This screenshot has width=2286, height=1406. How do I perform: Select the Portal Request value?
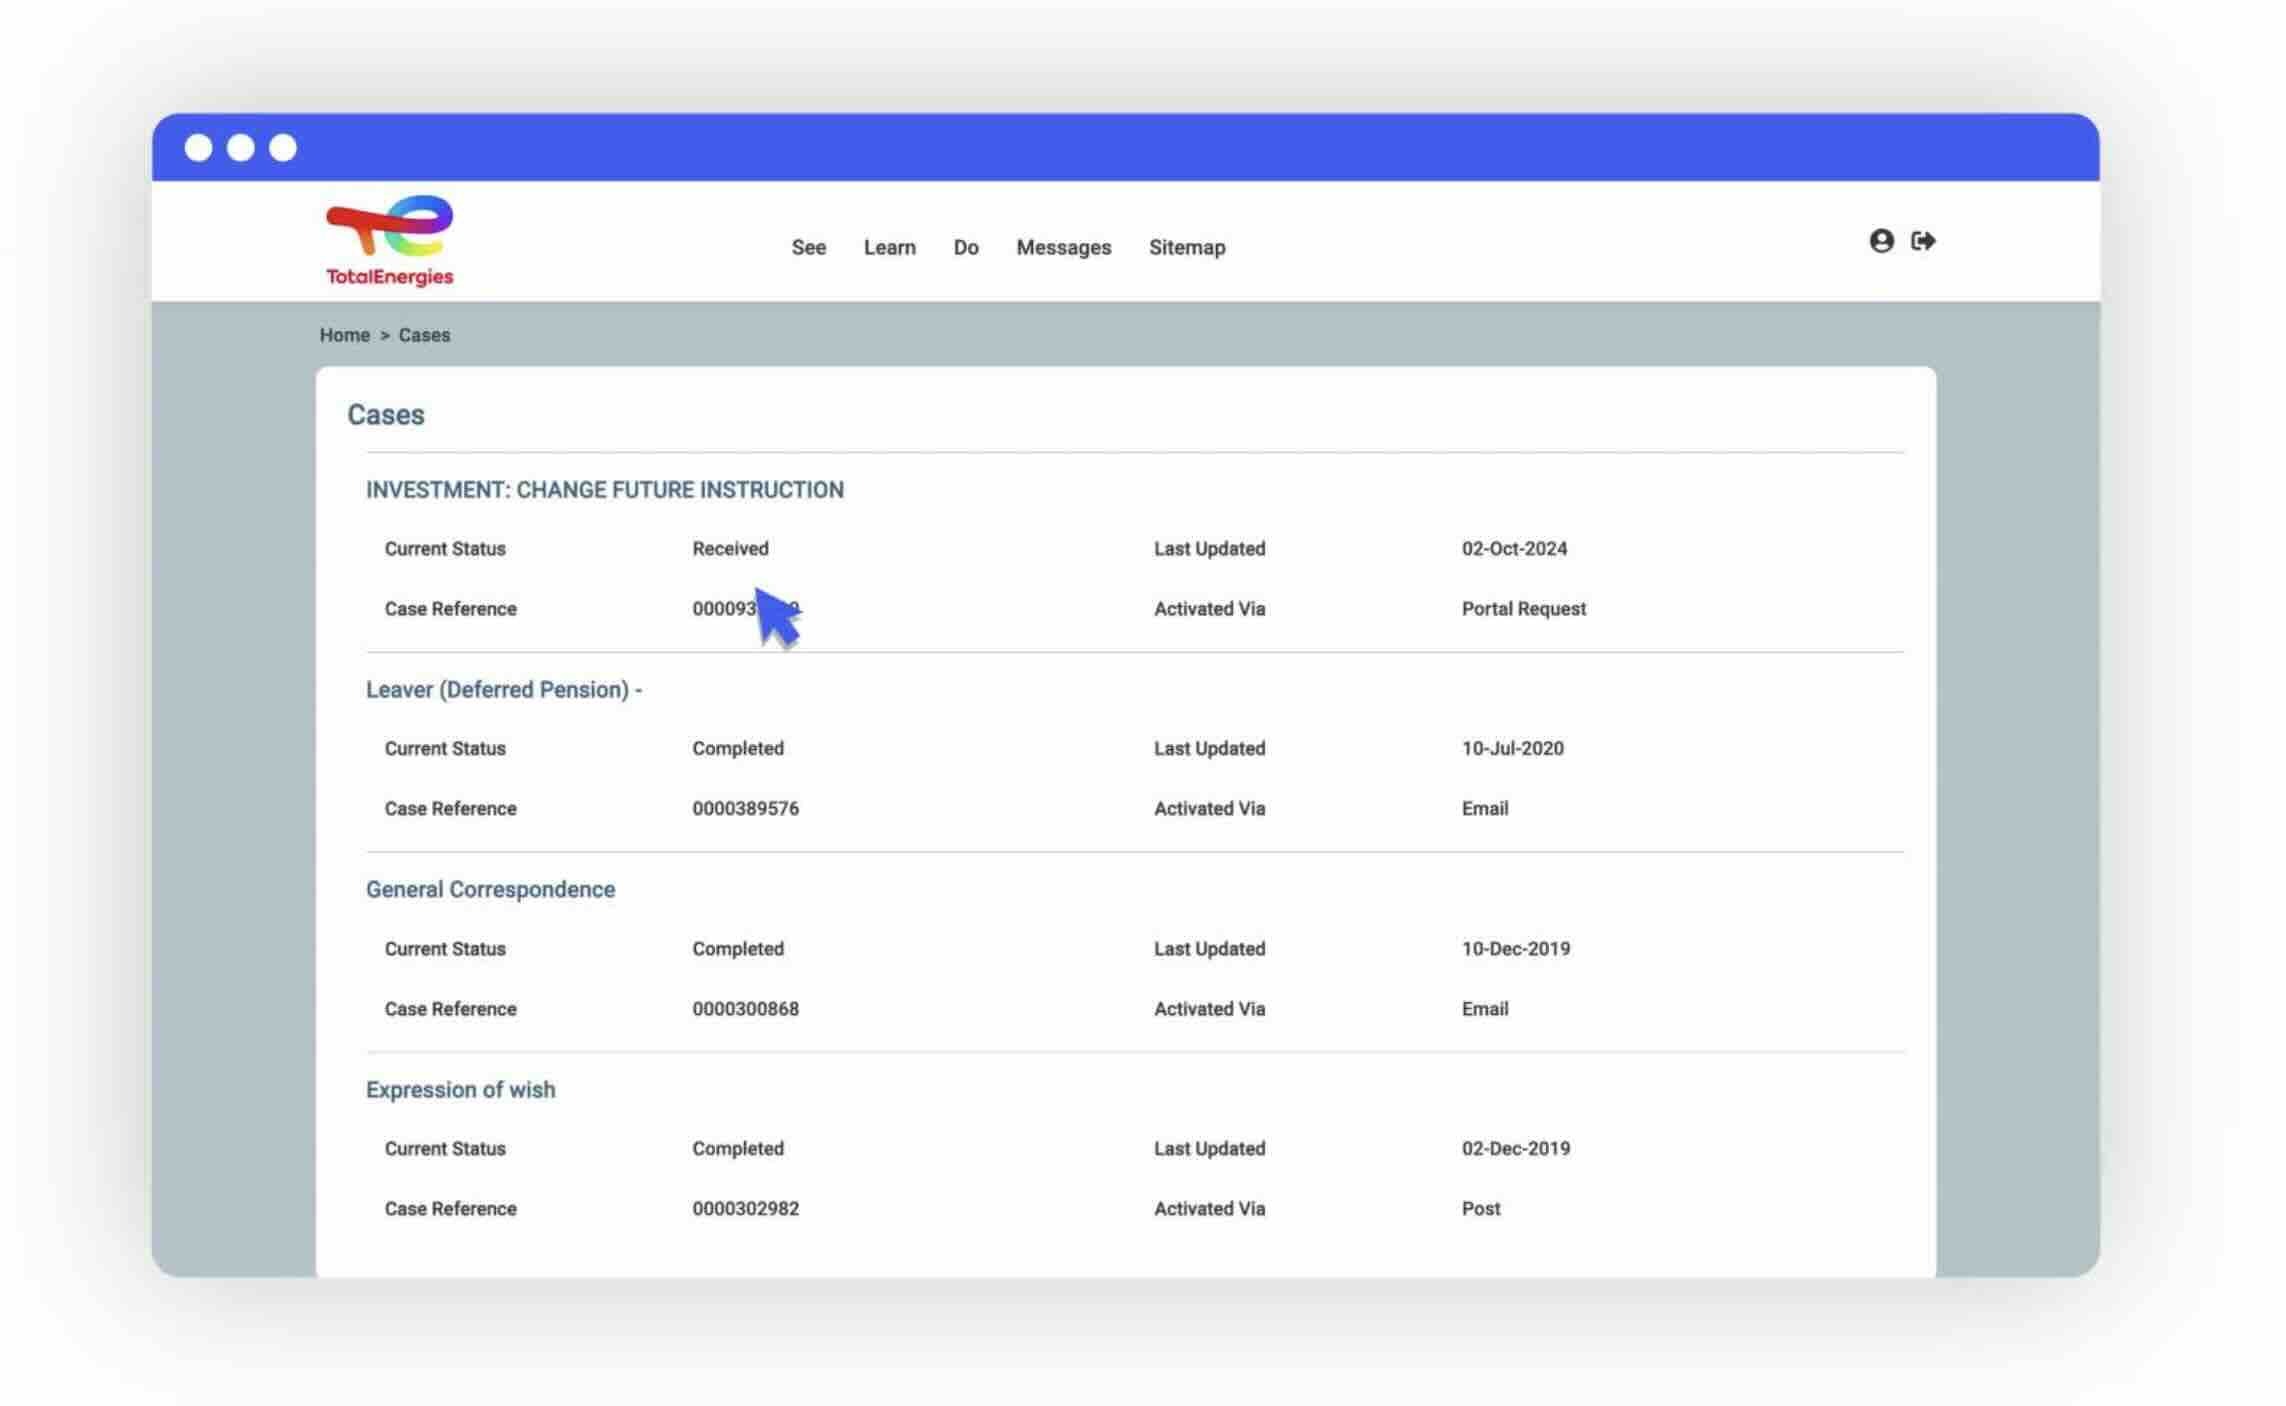coord(1523,609)
